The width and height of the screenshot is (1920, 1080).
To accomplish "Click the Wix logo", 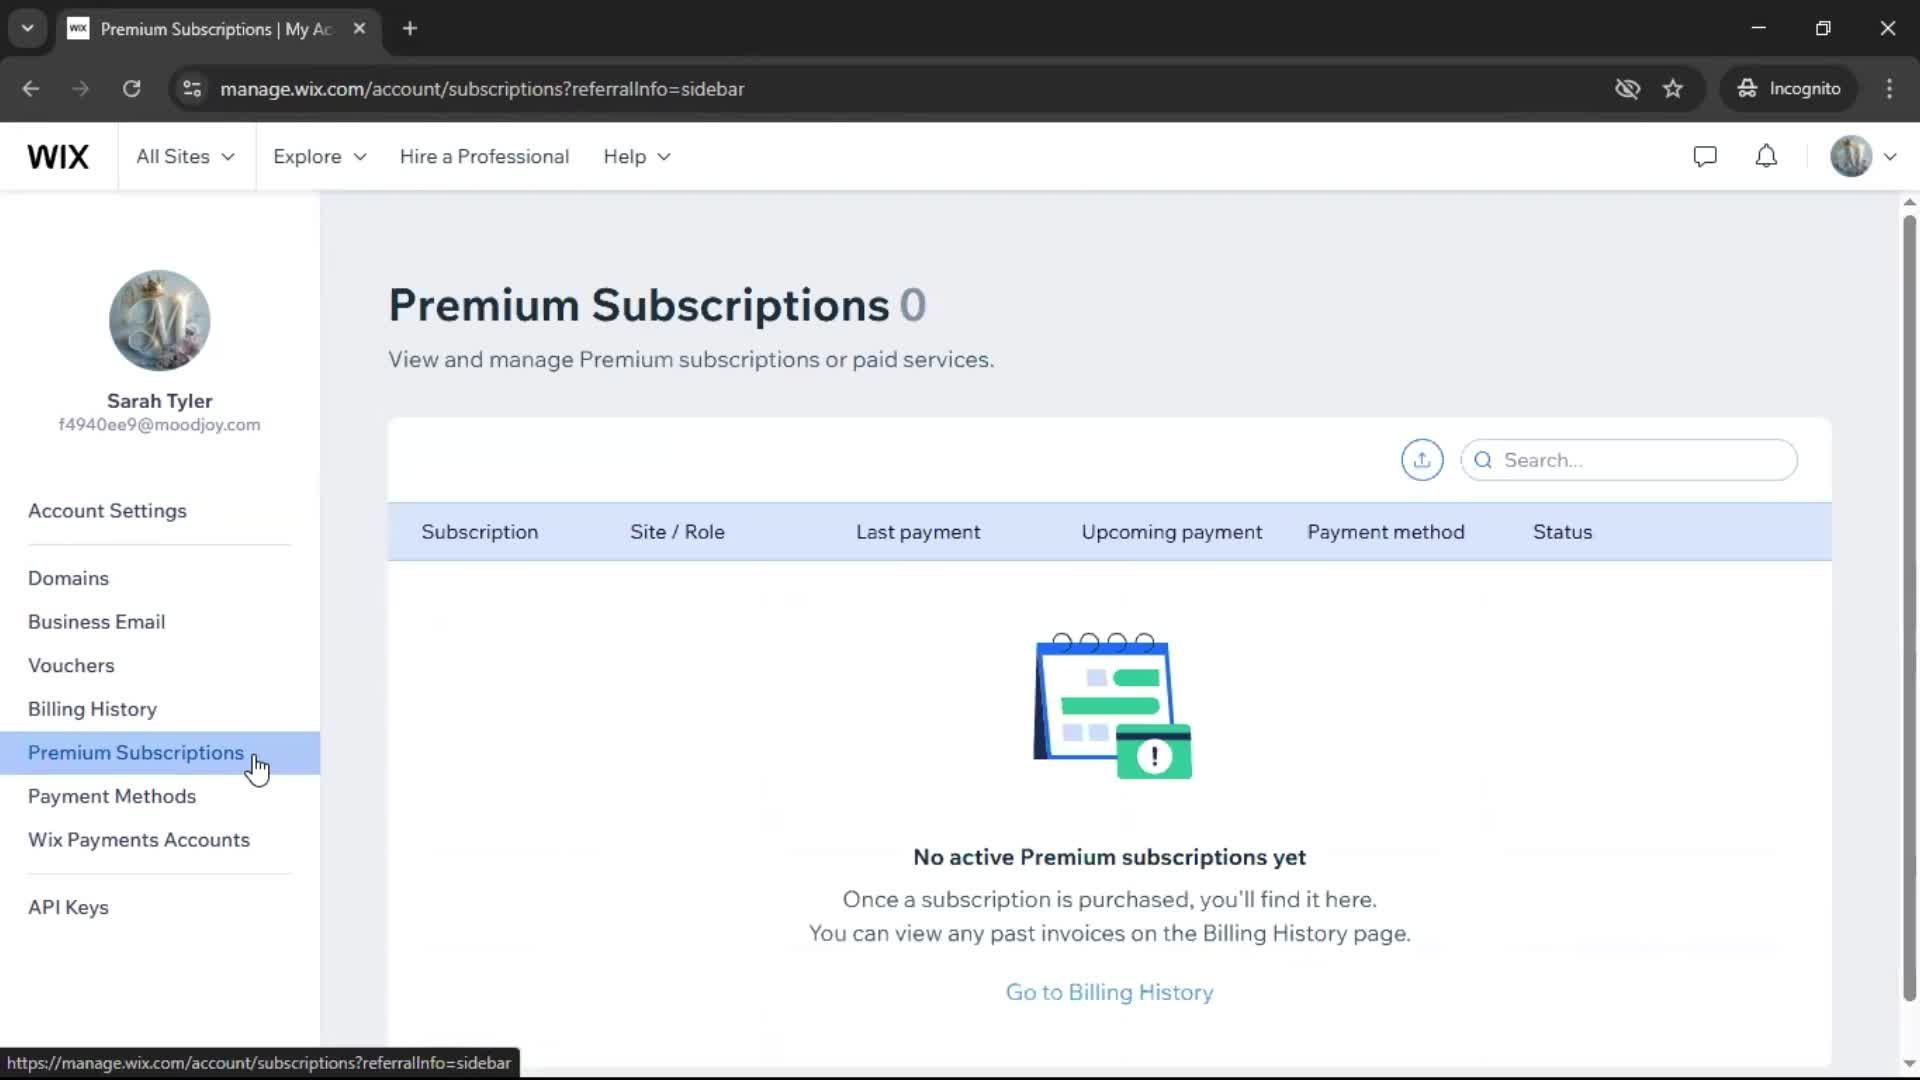I will (58, 157).
